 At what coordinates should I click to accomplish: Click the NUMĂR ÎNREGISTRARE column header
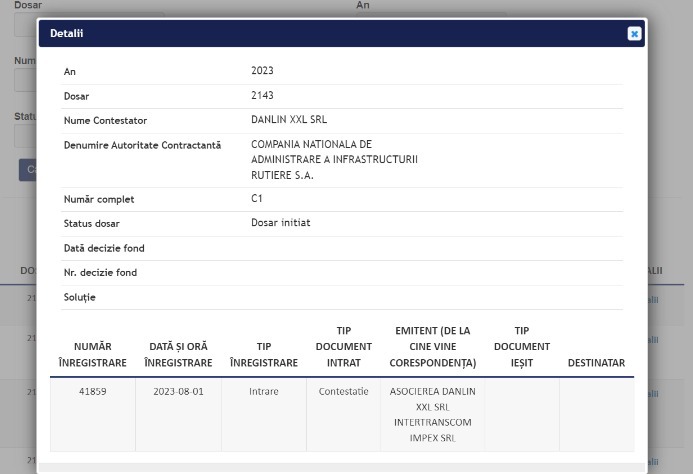[x=93, y=355]
